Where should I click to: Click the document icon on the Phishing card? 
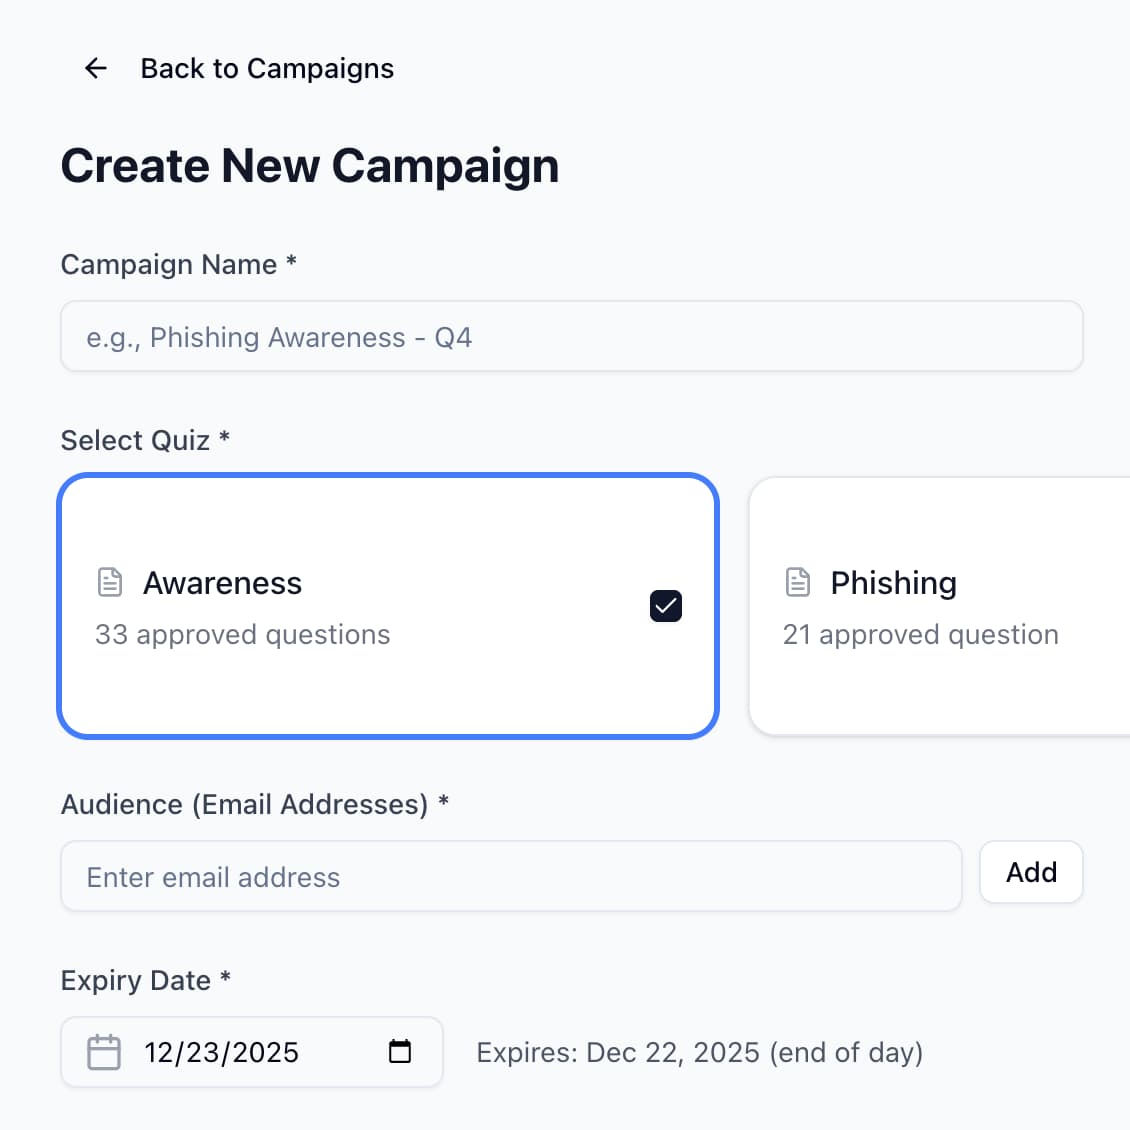[x=797, y=580]
